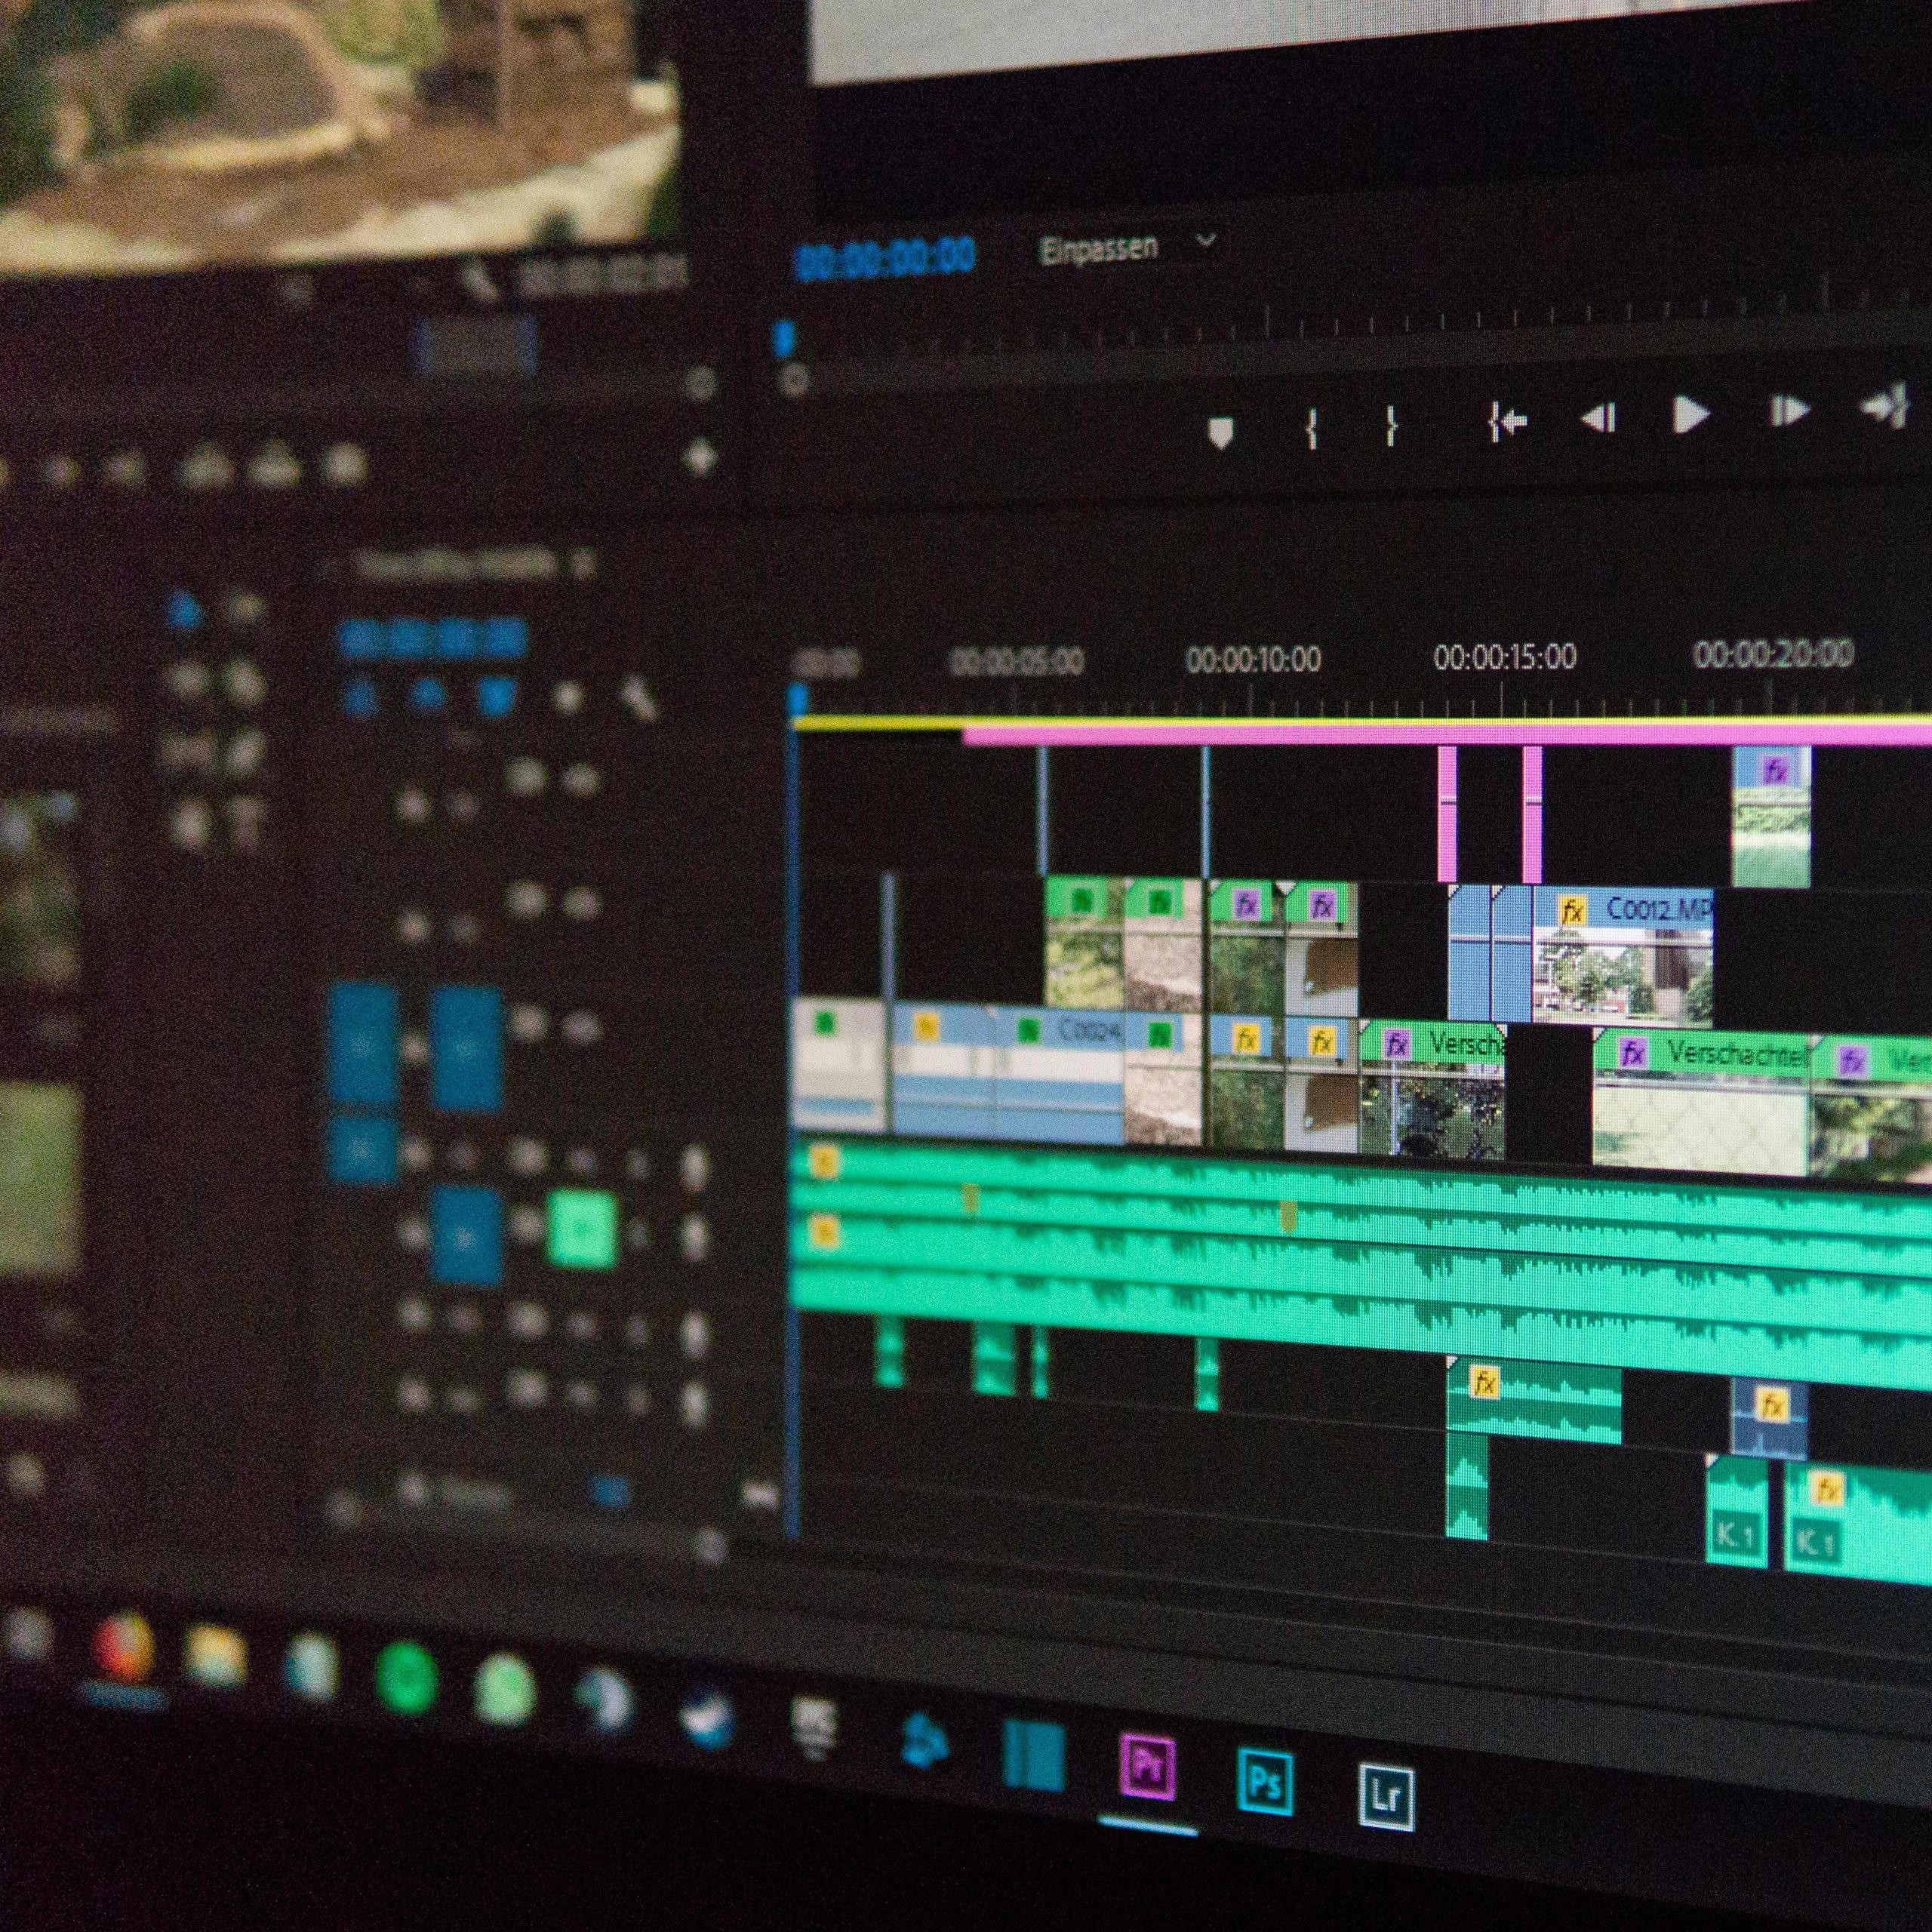The image size is (1932, 1932).
Task: Click the fx badge on clip C0012.MP4
Action: pyautogui.click(x=1573, y=911)
